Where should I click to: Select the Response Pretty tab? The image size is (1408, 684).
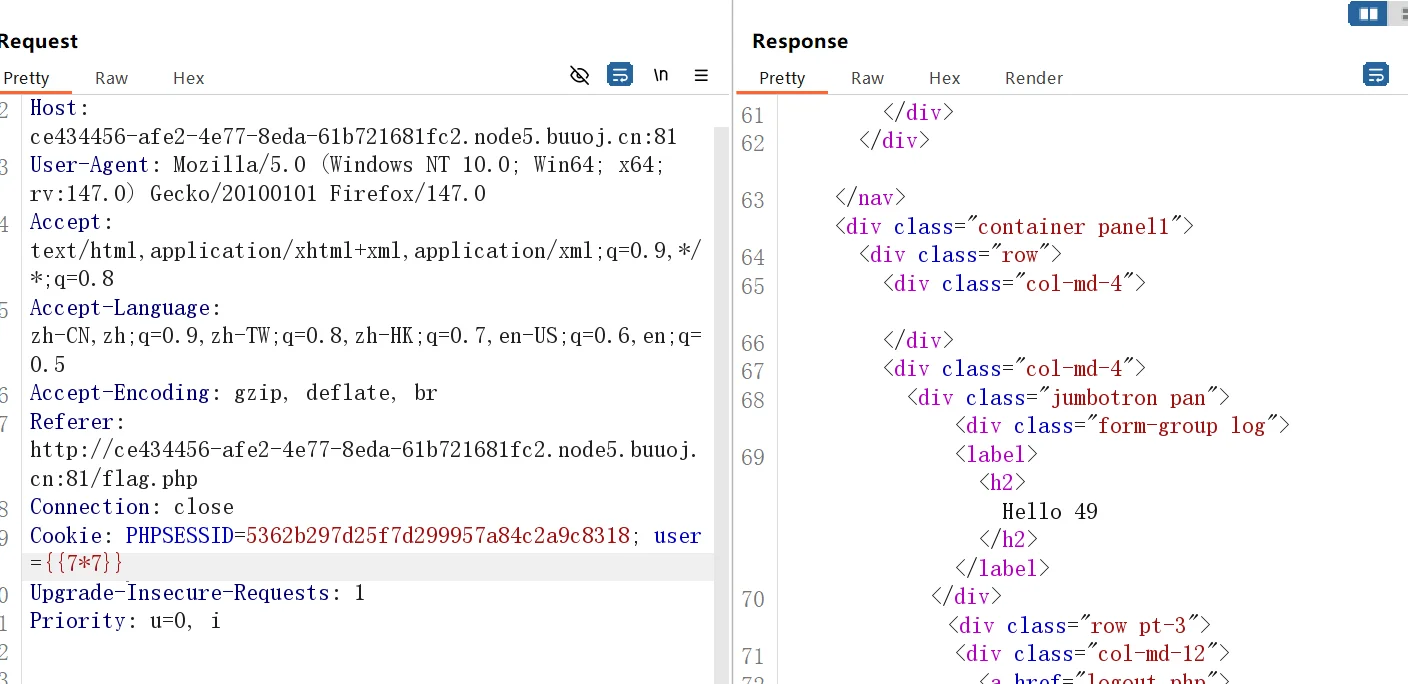tap(782, 78)
